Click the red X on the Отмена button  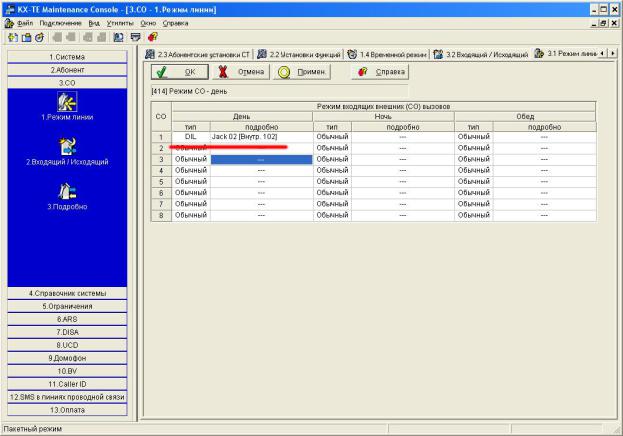[223, 72]
